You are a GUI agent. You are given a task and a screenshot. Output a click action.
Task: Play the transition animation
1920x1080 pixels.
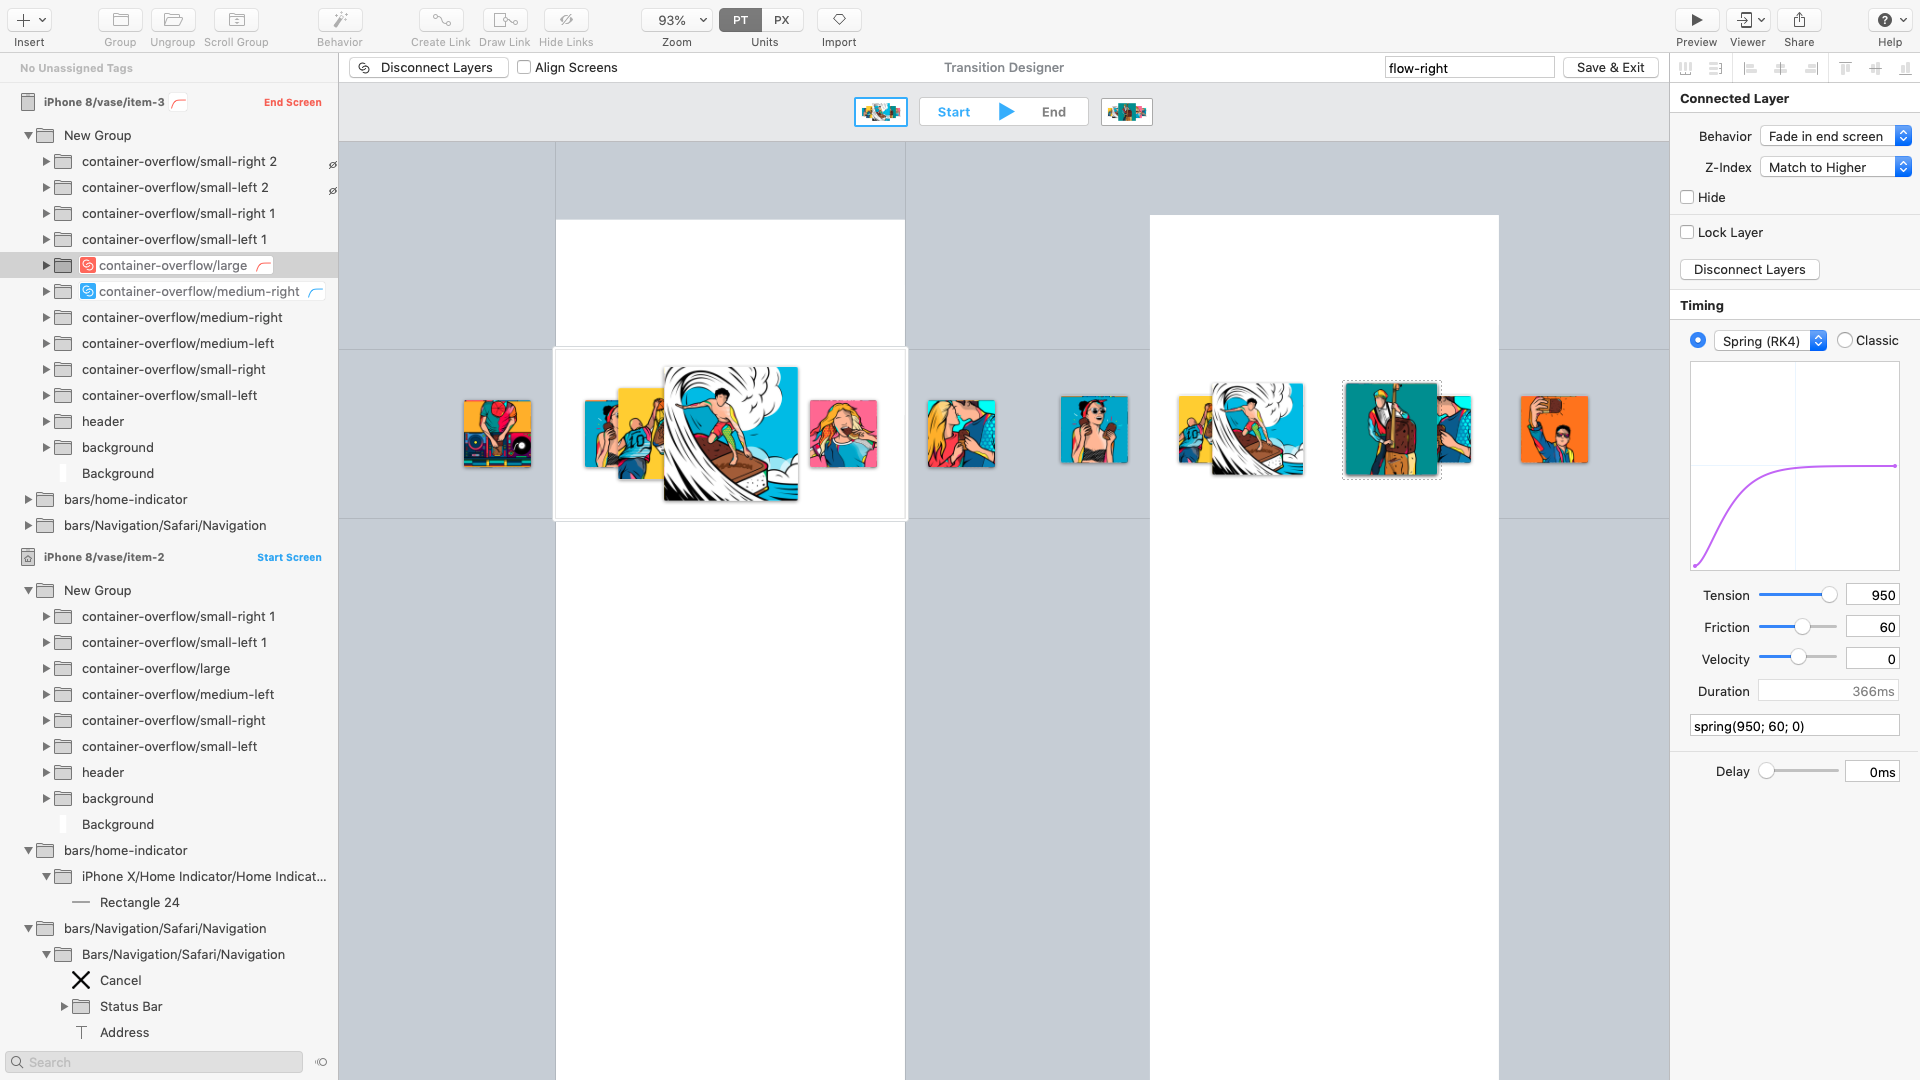click(1006, 112)
